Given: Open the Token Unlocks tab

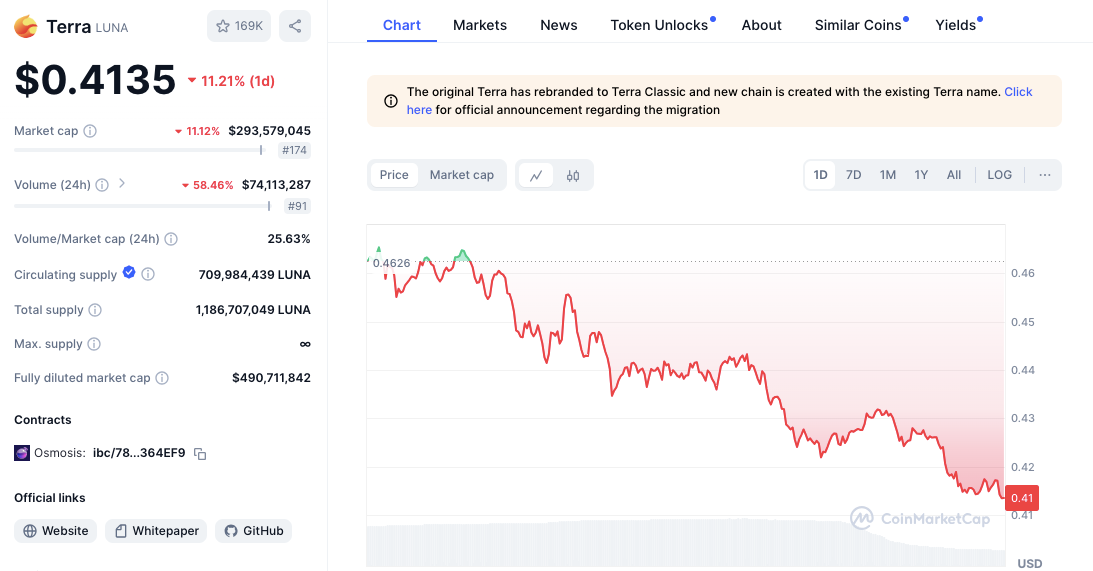Looking at the screenshot, I should 659,25.
